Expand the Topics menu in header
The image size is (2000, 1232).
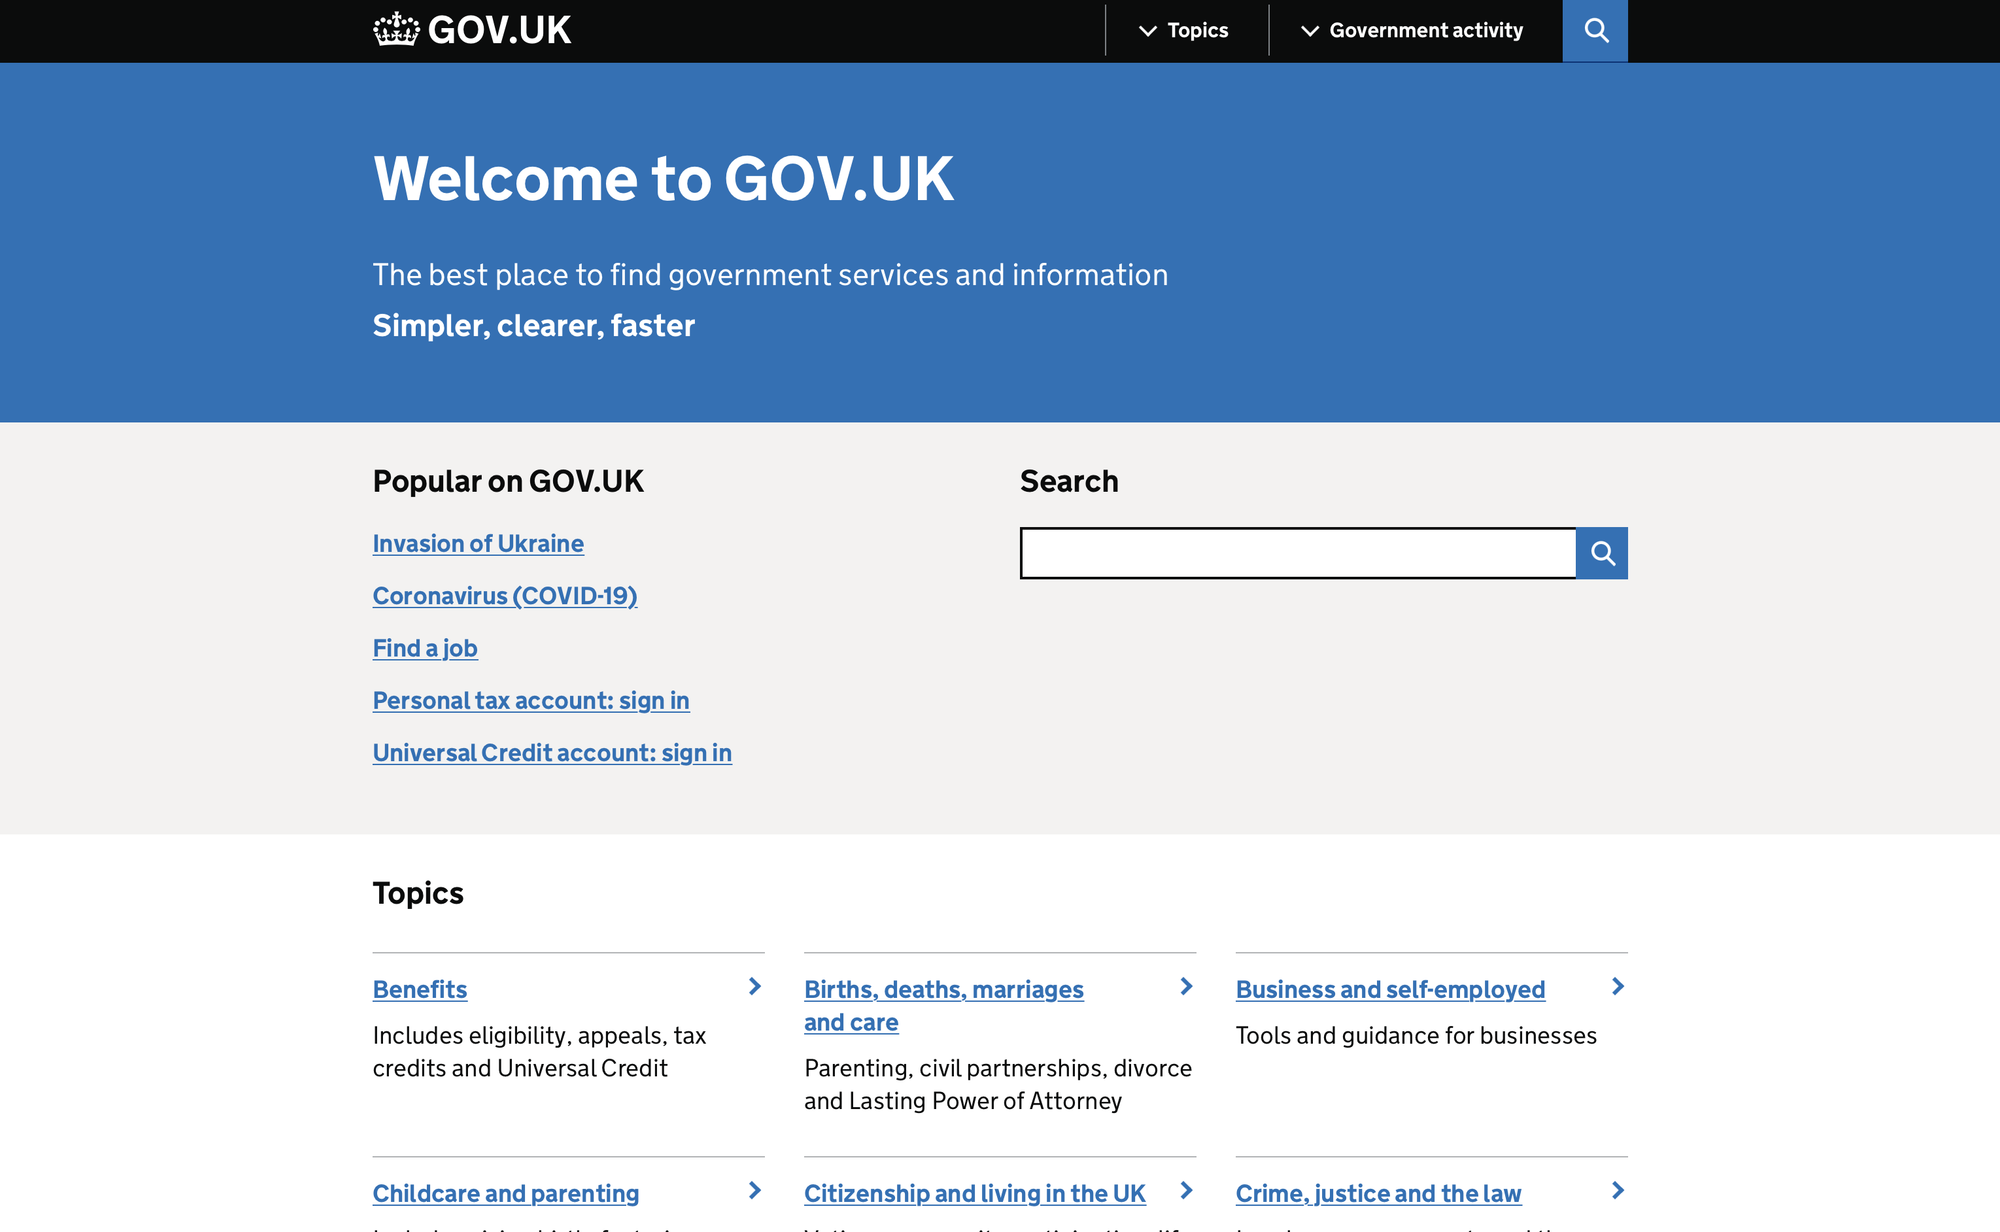[1184, 31]
